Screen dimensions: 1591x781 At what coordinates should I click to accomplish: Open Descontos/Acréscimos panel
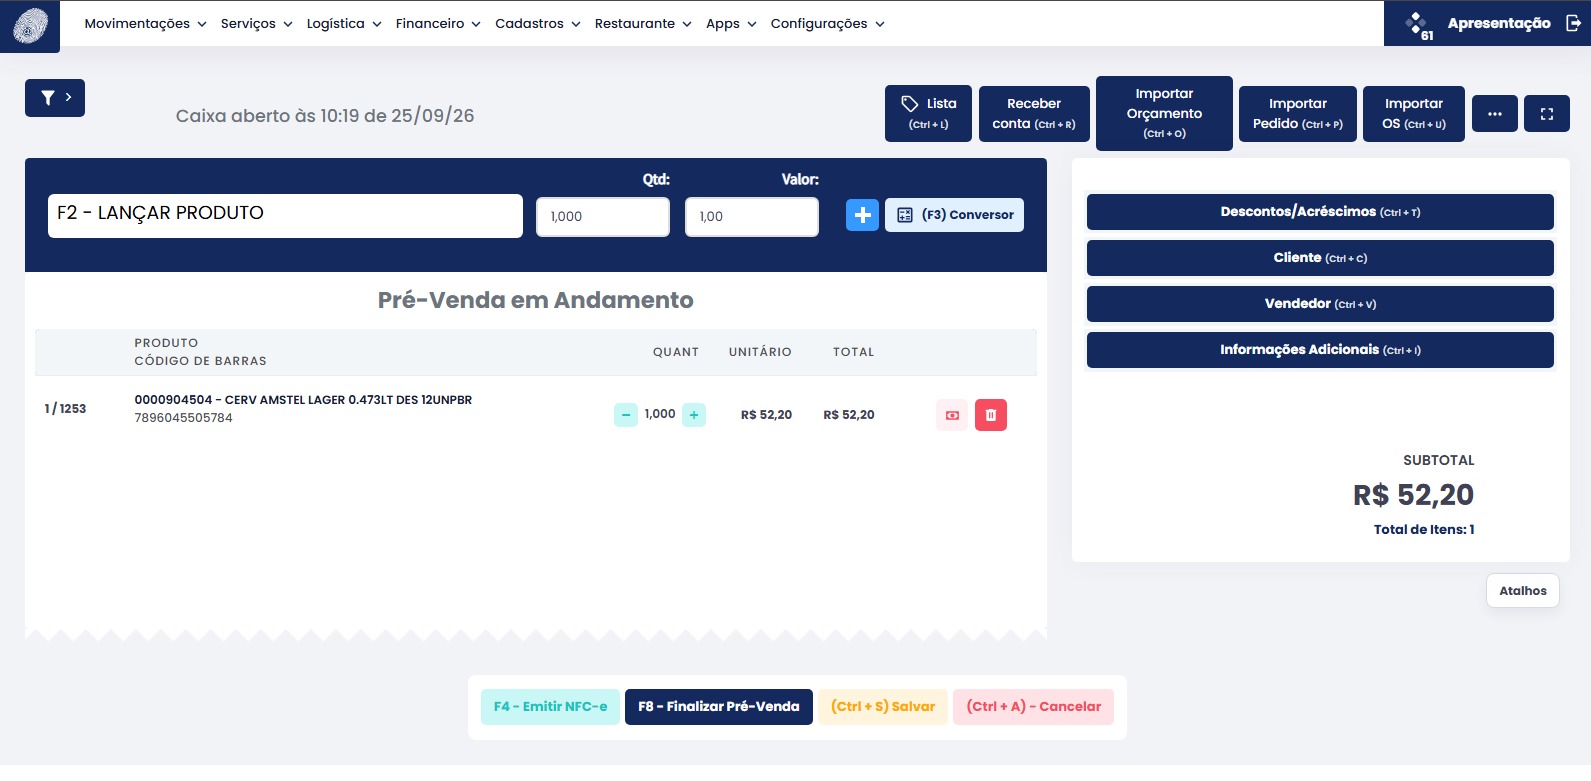click(1320, 212)
